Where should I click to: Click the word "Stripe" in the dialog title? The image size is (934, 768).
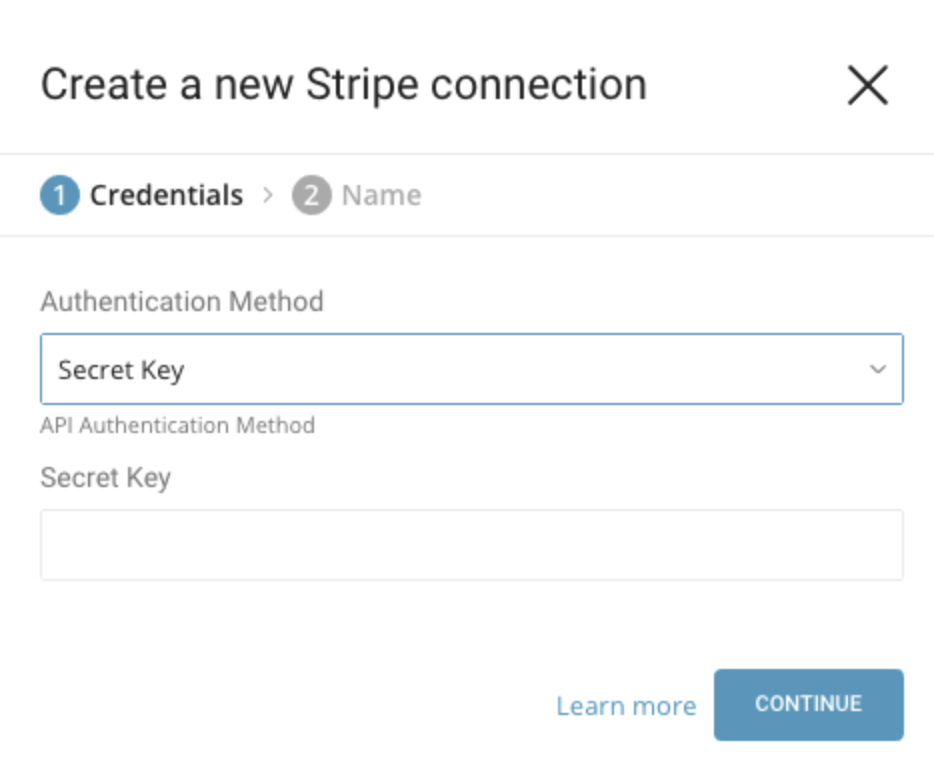361,85
